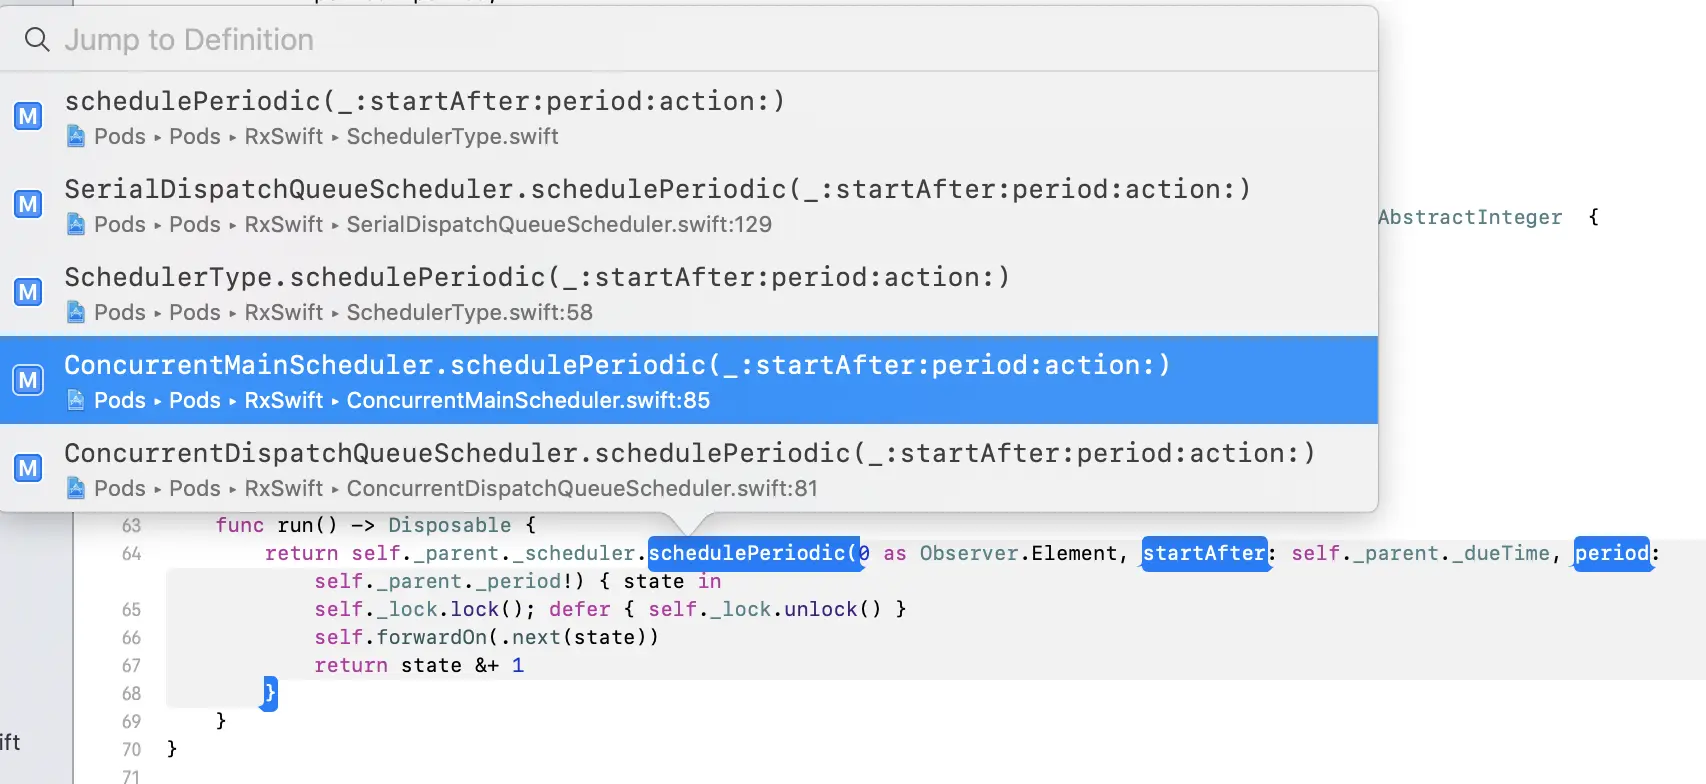1706x784 pixels.
Task: Click highlighted schedulePeriodic( token in code
Action: pyautogui.click(x=752, y=554)
